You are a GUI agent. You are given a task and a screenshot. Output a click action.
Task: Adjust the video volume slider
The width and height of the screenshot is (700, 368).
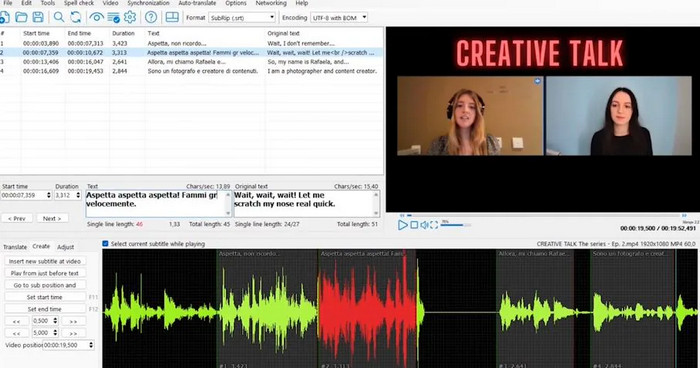(x=455, y=225)
